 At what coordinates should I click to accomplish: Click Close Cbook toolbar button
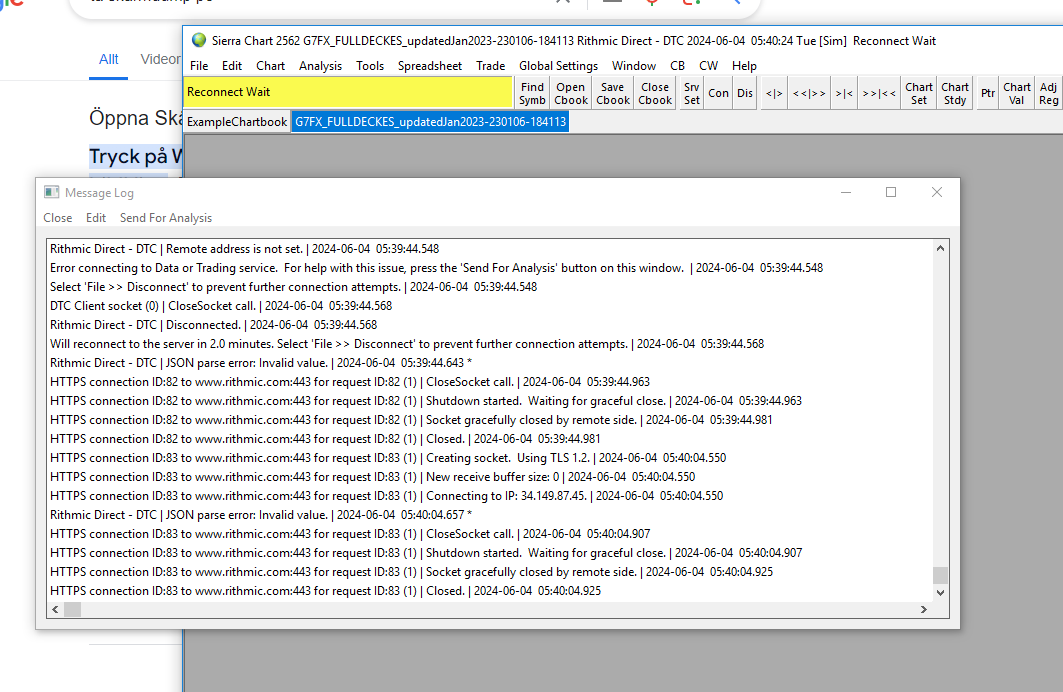click(x=655, y=93)
